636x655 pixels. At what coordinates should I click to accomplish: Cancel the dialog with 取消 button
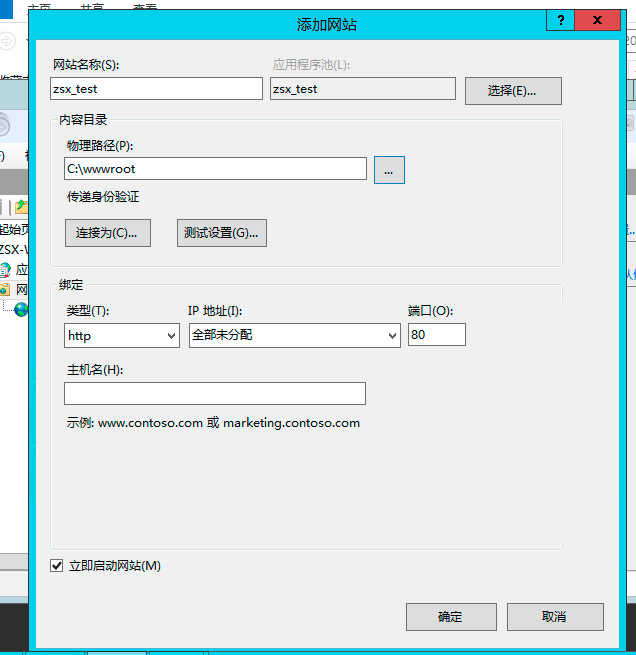click(555, 617)
